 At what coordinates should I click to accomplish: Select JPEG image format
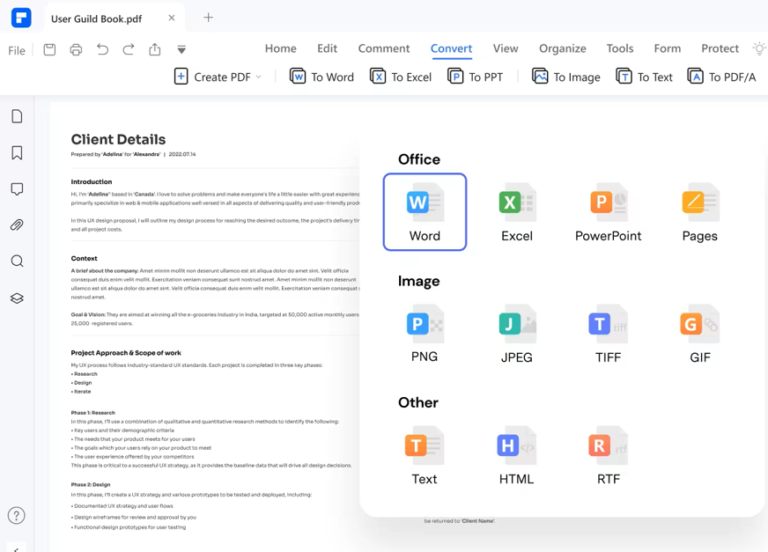pyautogui.click(x=517, y=333)
